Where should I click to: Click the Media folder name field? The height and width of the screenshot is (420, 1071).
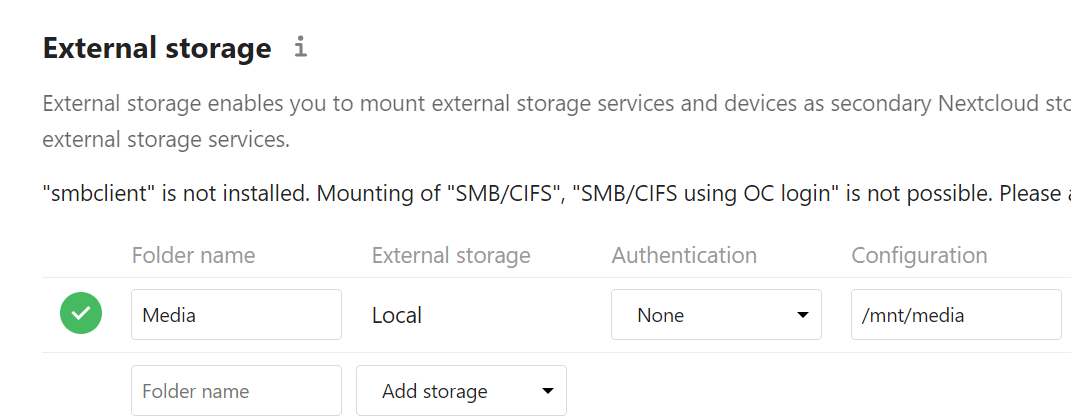pyautogui.click(x=236, y=315)
